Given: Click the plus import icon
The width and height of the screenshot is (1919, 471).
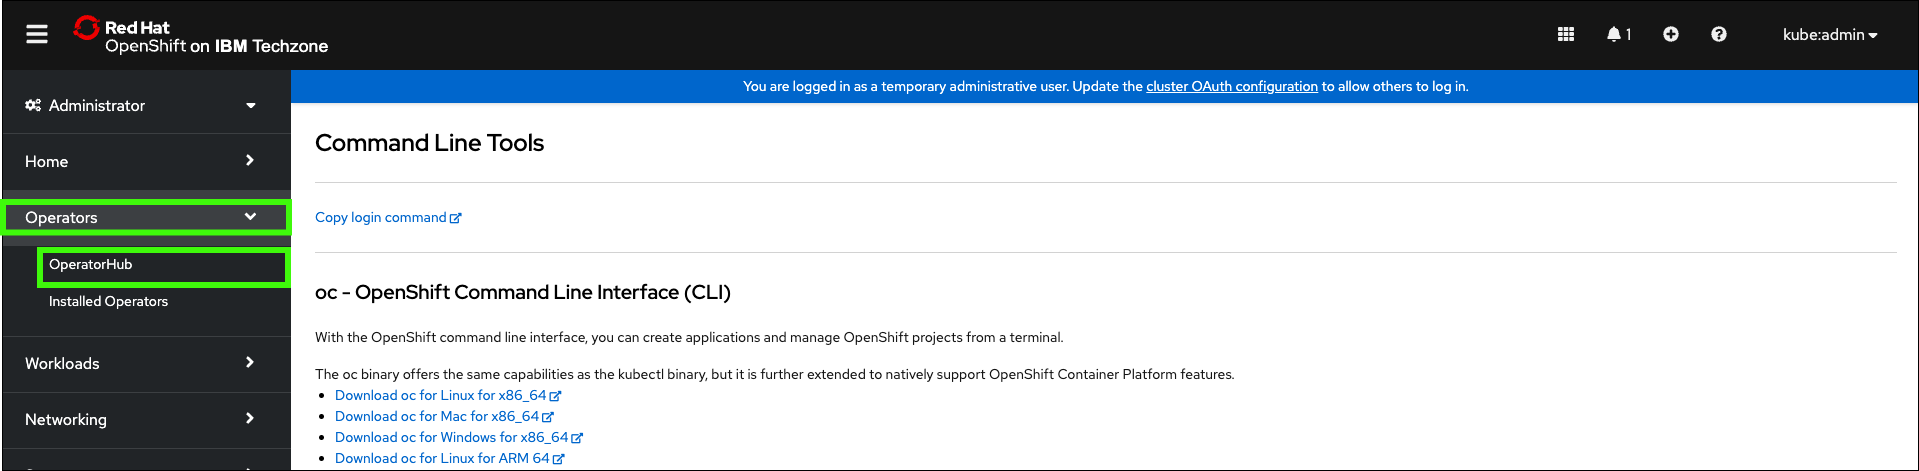Looking at the screenshot, I should 1671,35.
